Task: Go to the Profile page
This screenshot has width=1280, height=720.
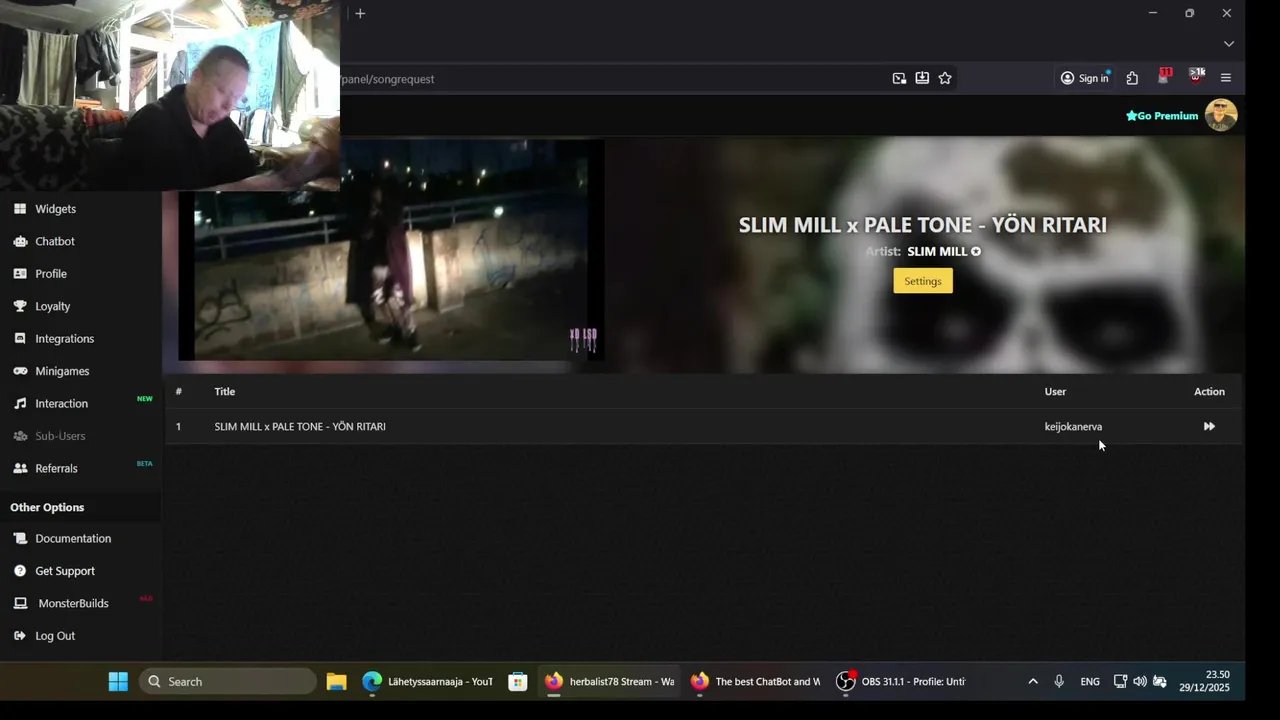Action: (51, 274)
